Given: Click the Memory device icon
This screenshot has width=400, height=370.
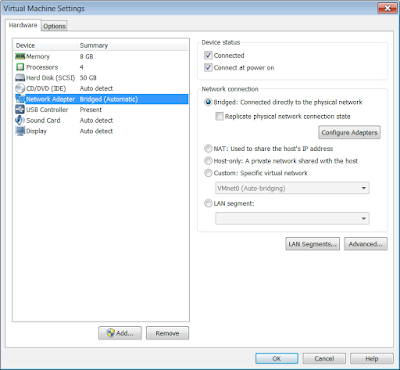Looking at the screenshot, I should point(20,56).
